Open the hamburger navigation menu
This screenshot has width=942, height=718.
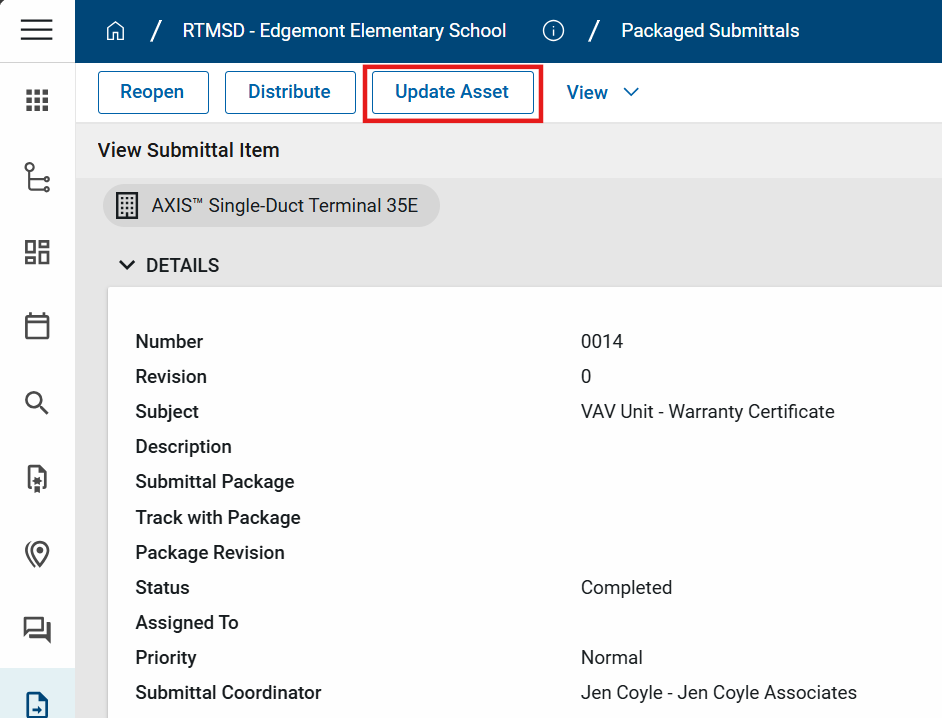37,30
